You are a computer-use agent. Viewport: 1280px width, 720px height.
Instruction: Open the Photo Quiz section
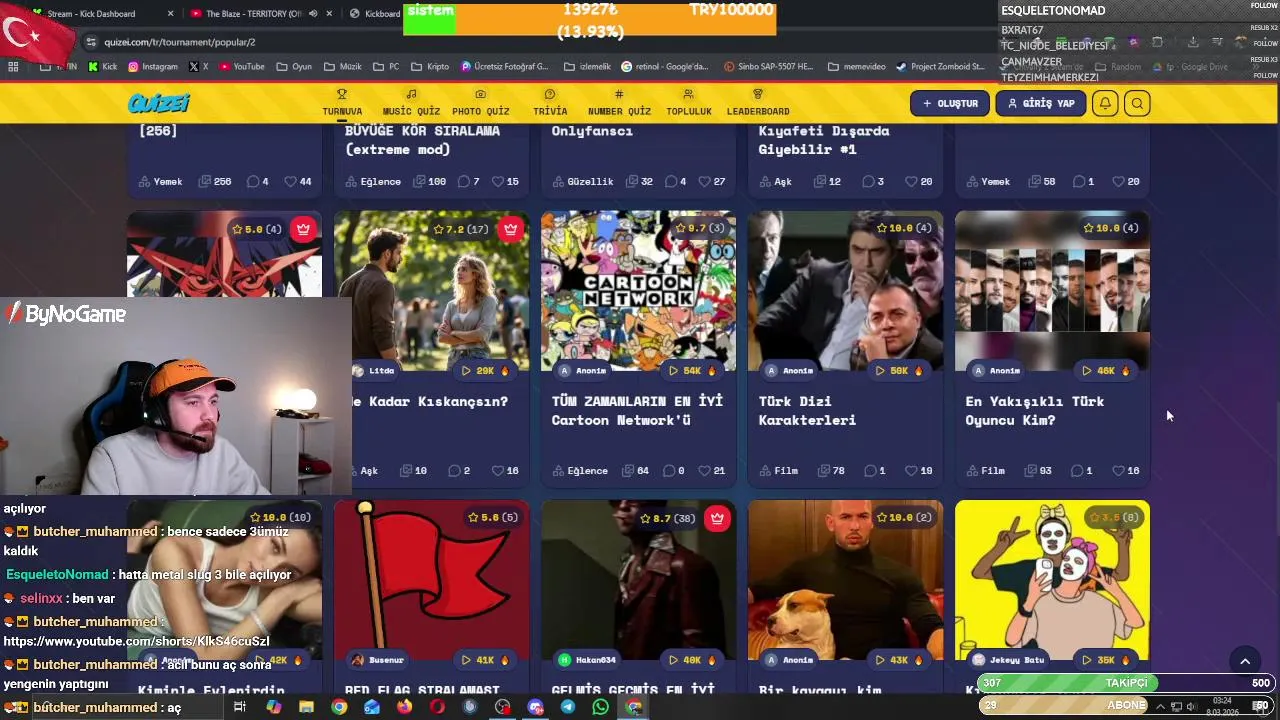(480, 103)
